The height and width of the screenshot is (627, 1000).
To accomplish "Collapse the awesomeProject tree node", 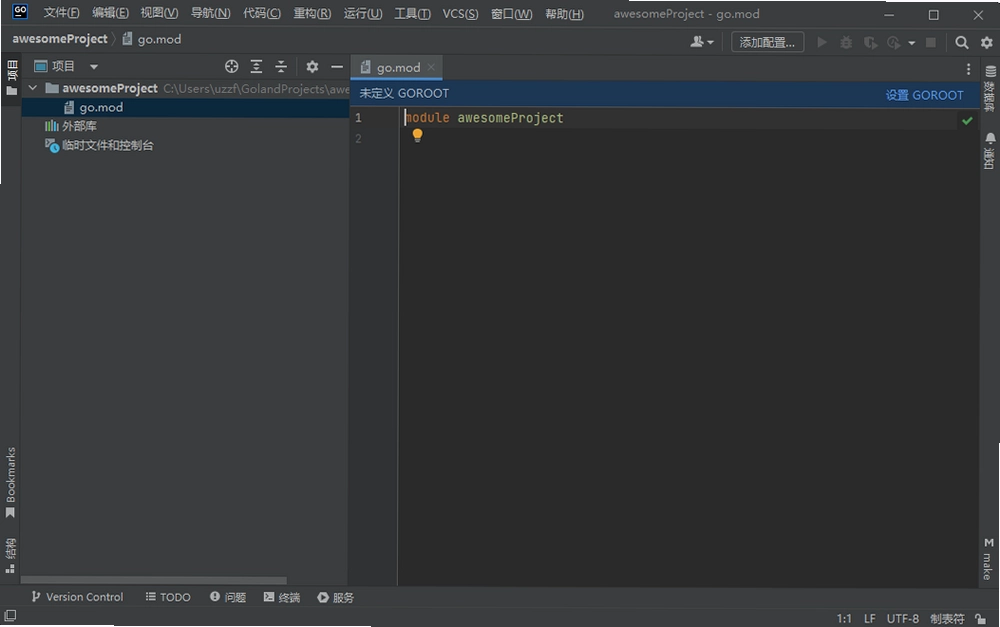I will pyautogui.click(x=33, y=88).
